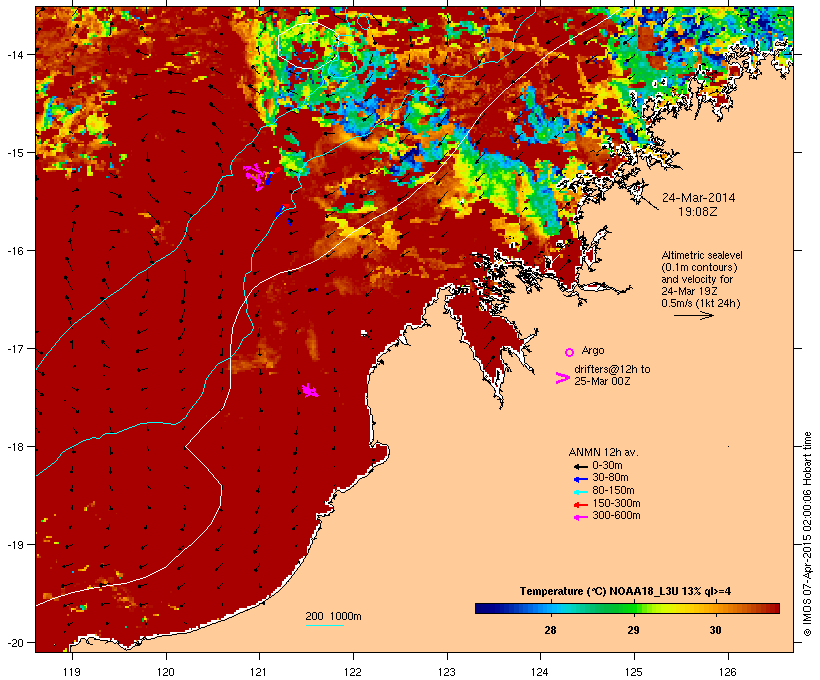
Task: Click the '150-300m' depth label
Action: tap(617, 503)
